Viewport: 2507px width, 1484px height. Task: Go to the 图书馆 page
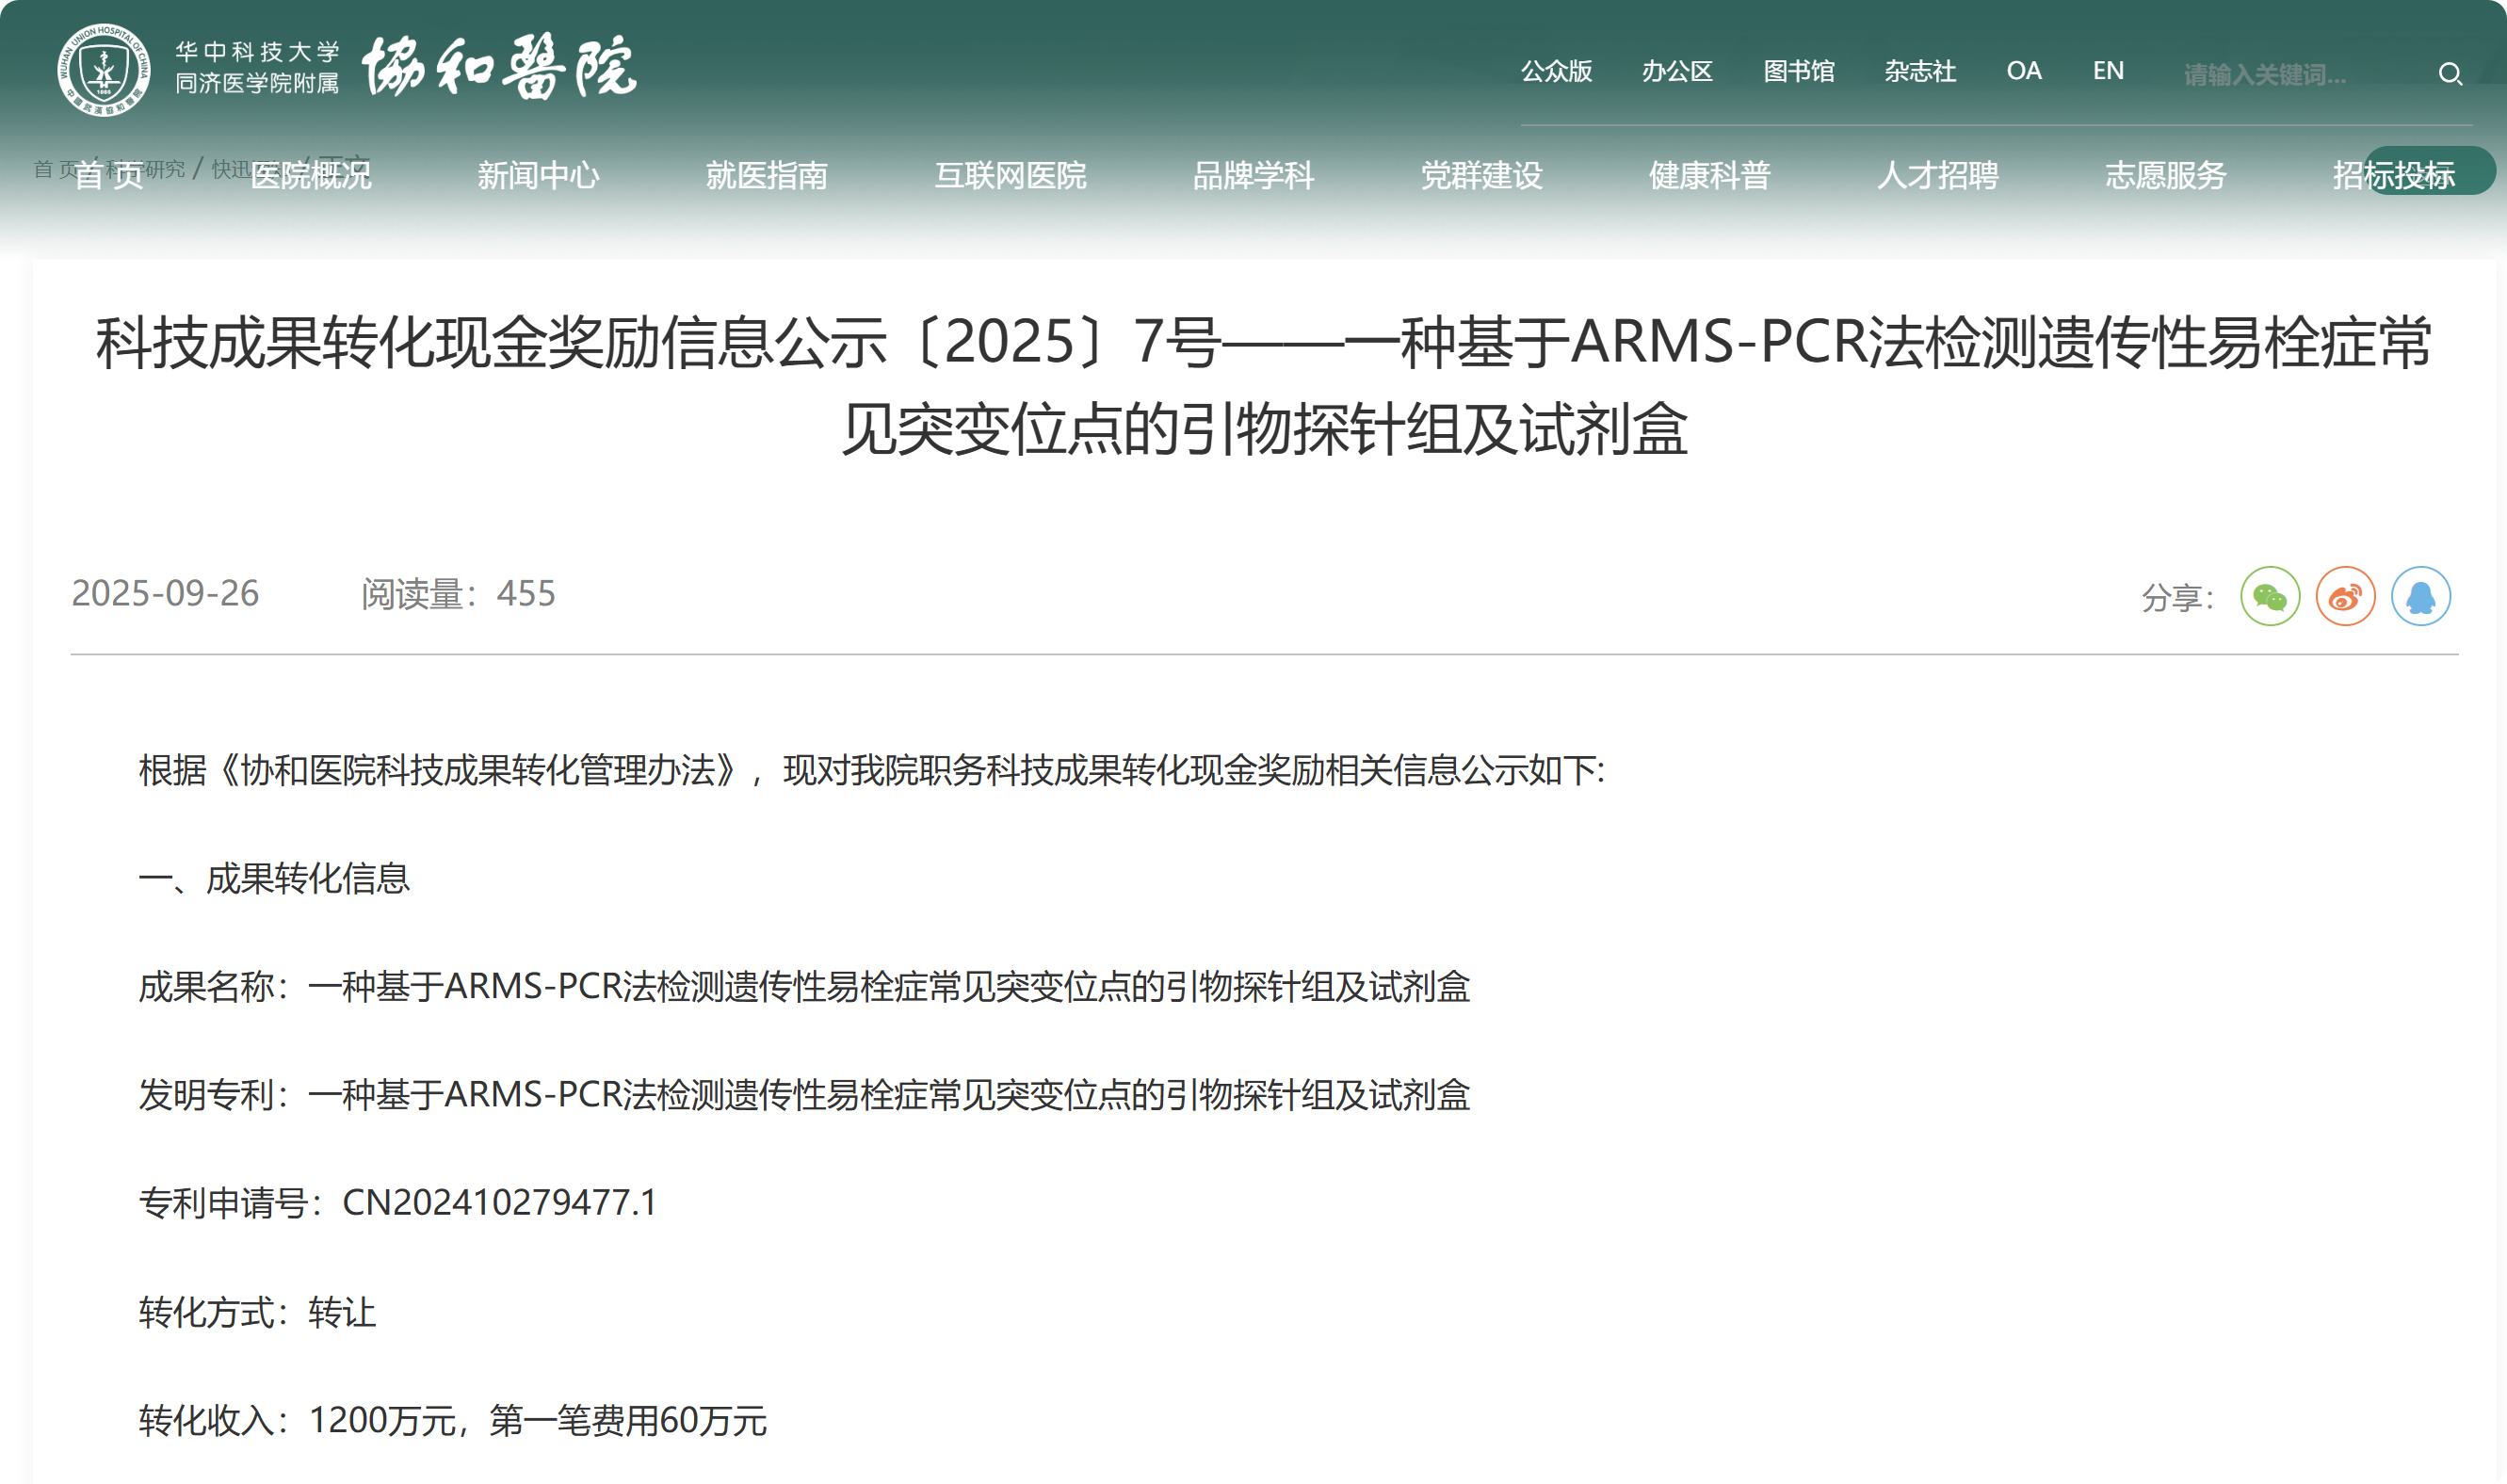click(x=1798, y=71)
